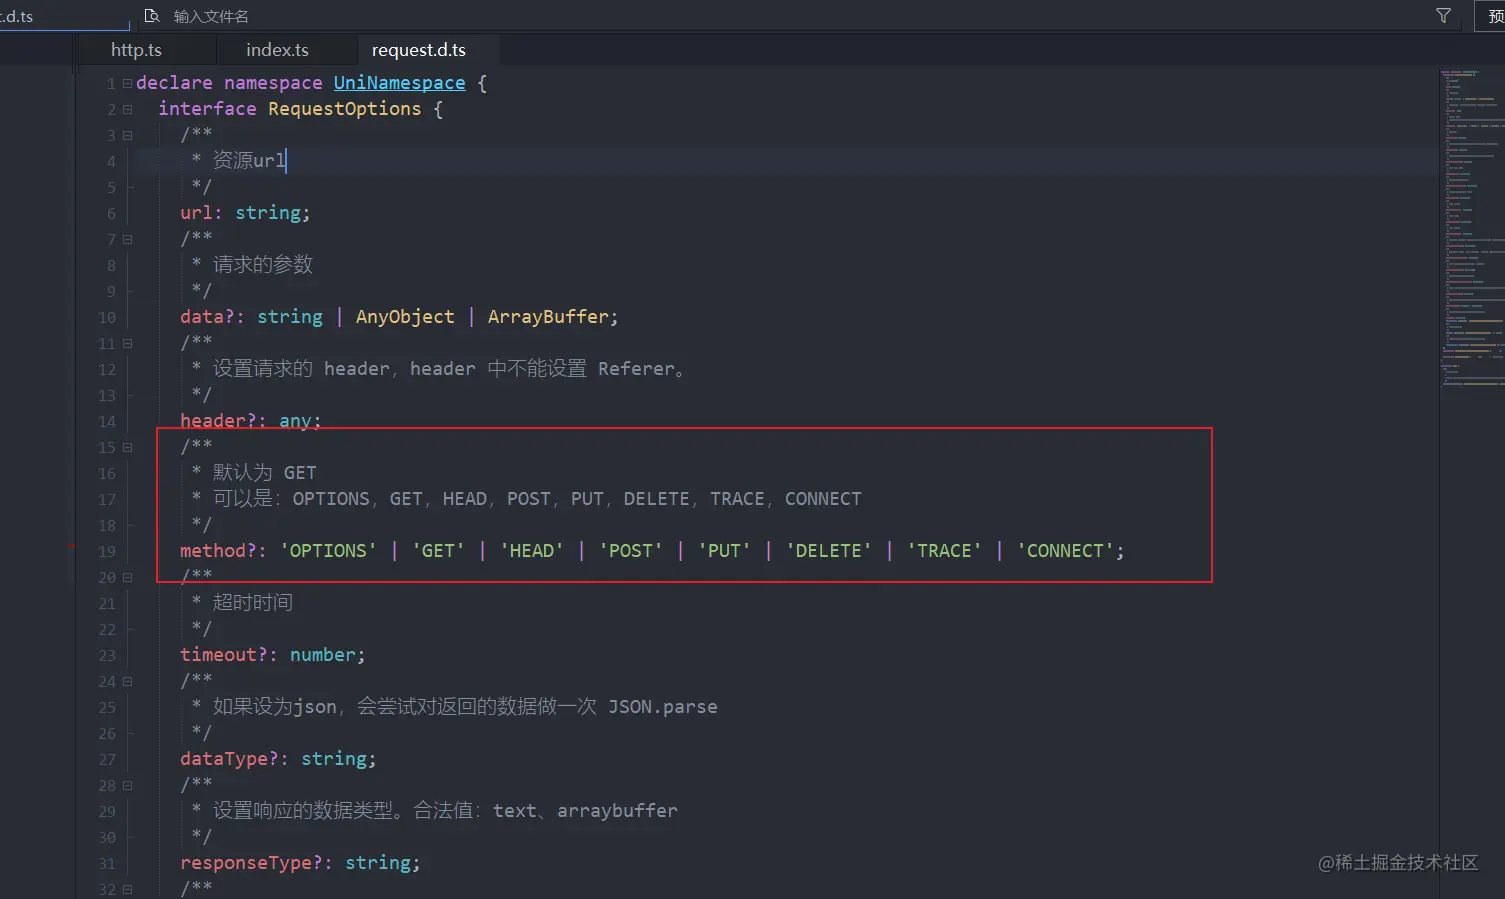
Task: Collapse the 超时时间 comment on line 20
Action: pos(127,577)
